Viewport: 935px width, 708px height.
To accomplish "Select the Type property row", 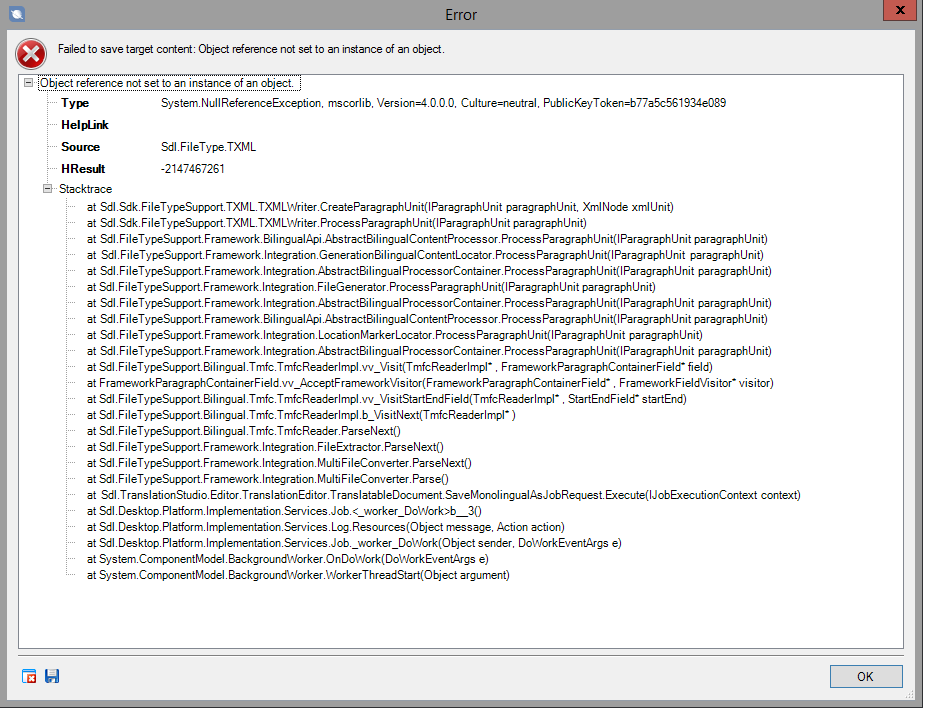I will (x=75, y=103).
